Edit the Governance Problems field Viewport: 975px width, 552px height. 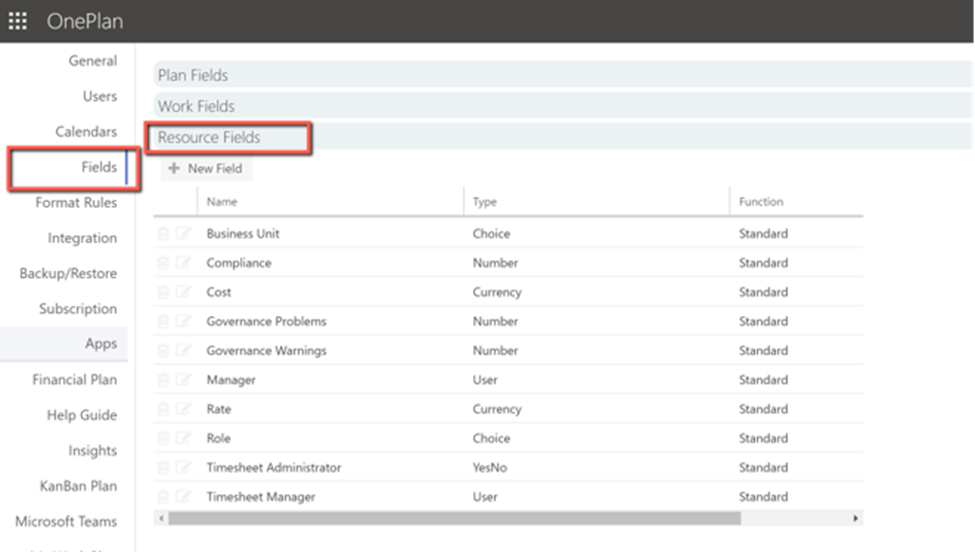tap(183, 321)
